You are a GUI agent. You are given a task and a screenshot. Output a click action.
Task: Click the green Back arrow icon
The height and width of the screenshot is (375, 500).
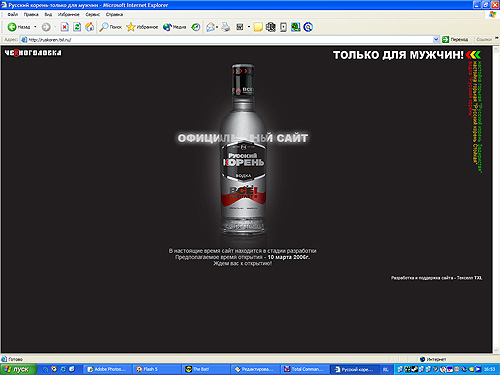click(12, 27)
